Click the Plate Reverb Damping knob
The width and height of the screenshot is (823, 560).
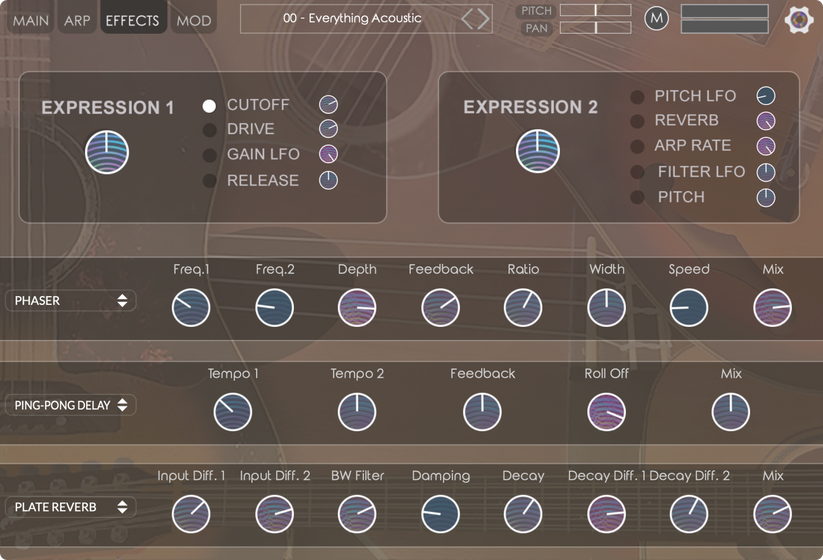coord(440,515)
